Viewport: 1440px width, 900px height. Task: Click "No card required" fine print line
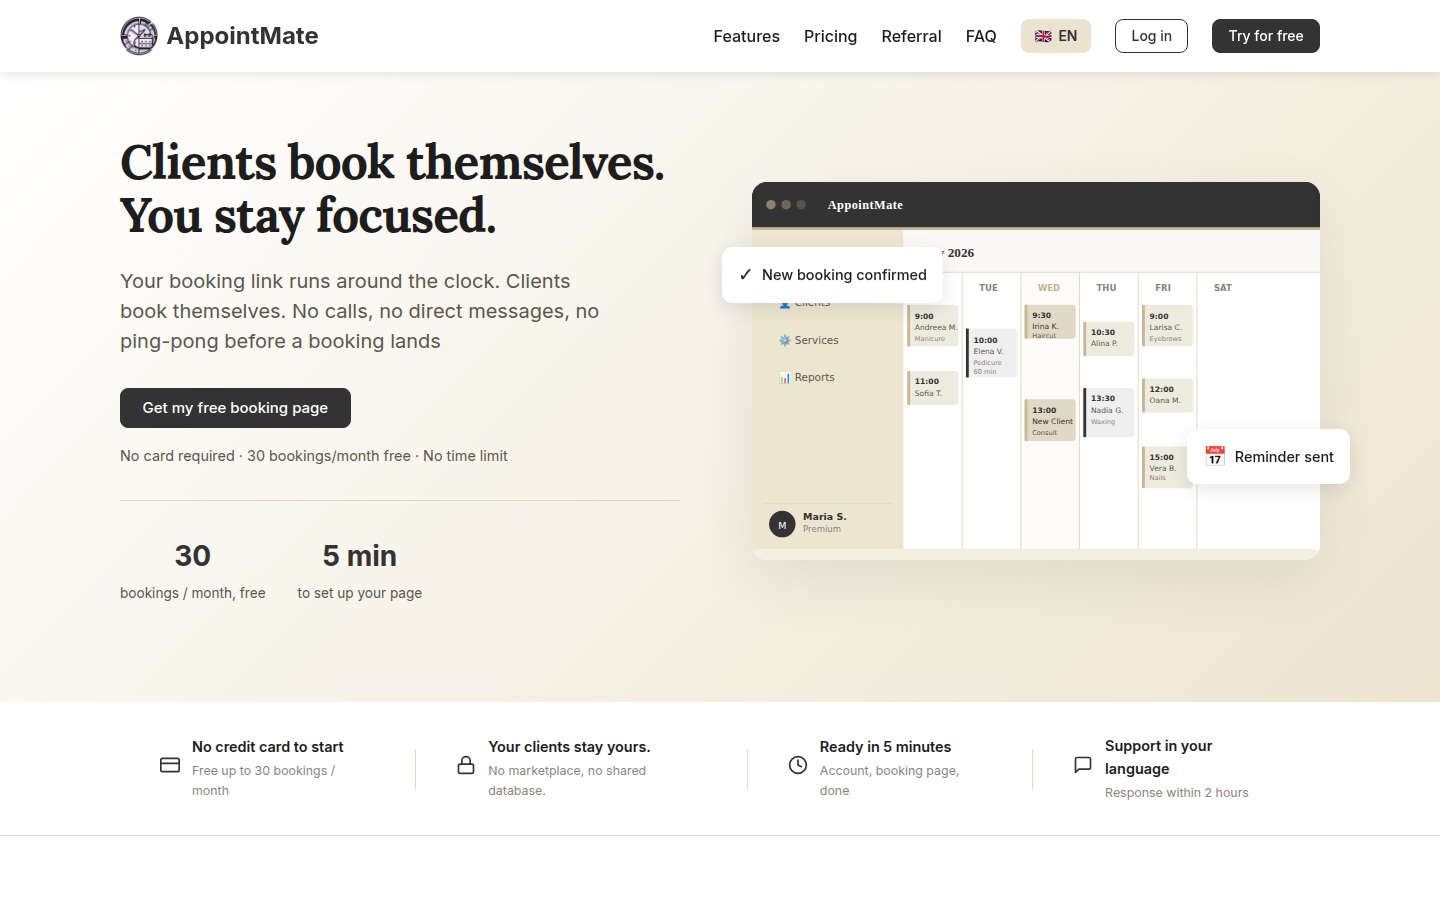click(314, 456)
